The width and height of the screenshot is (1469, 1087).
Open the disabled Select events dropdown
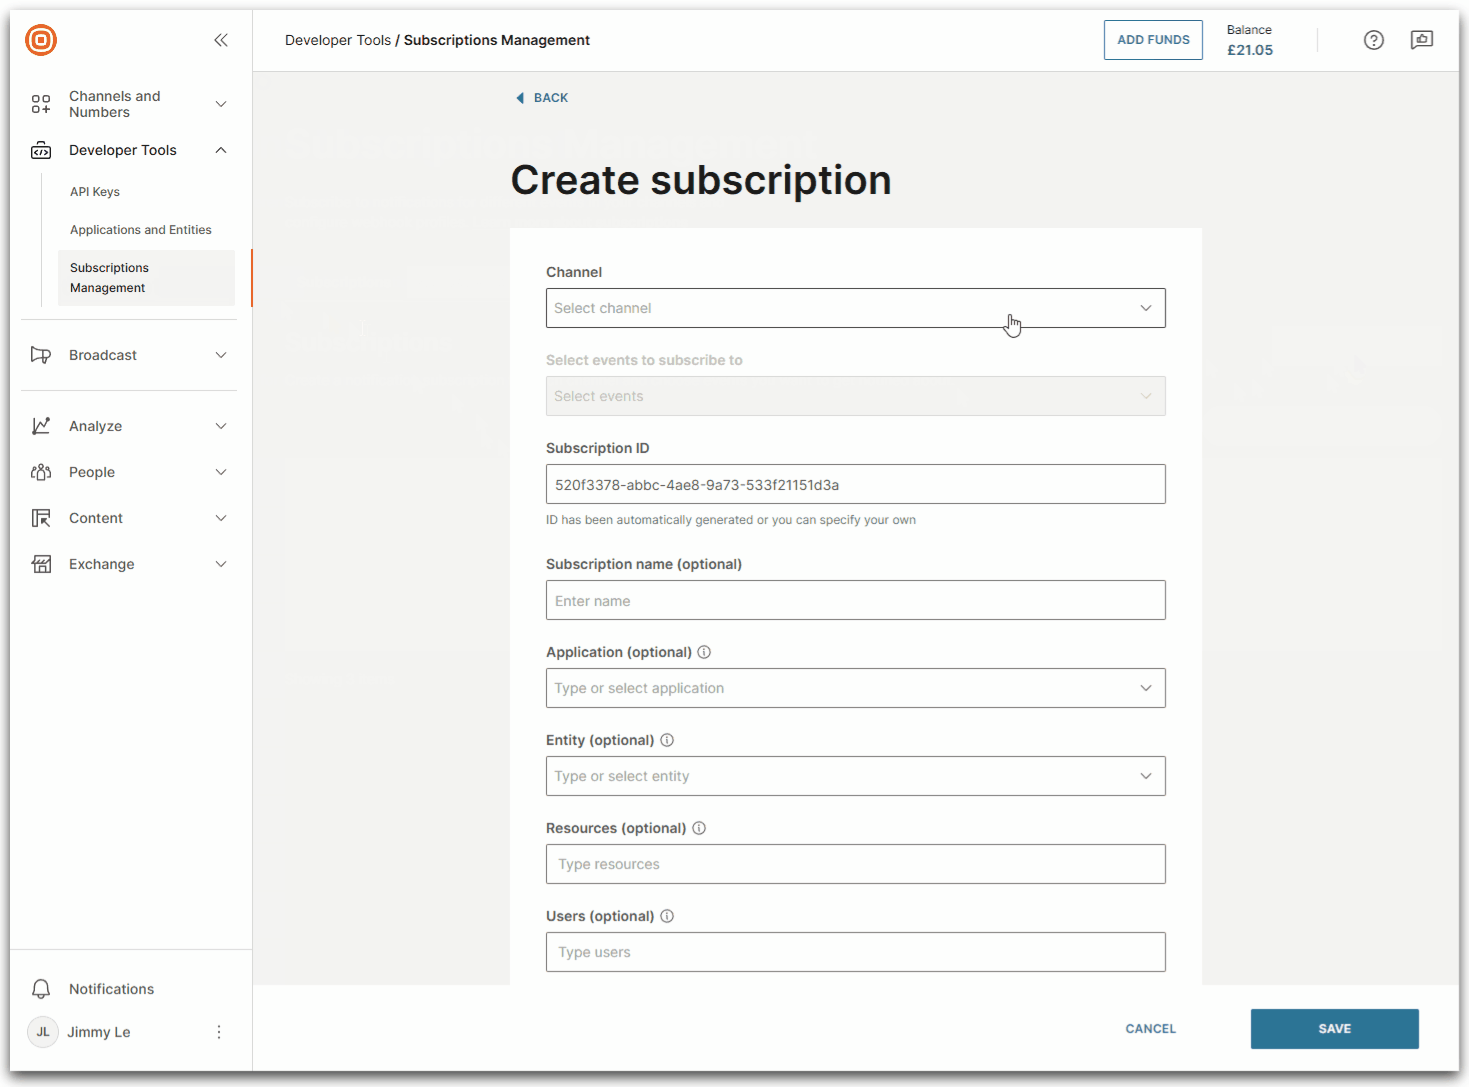click(x=856, y=396)
